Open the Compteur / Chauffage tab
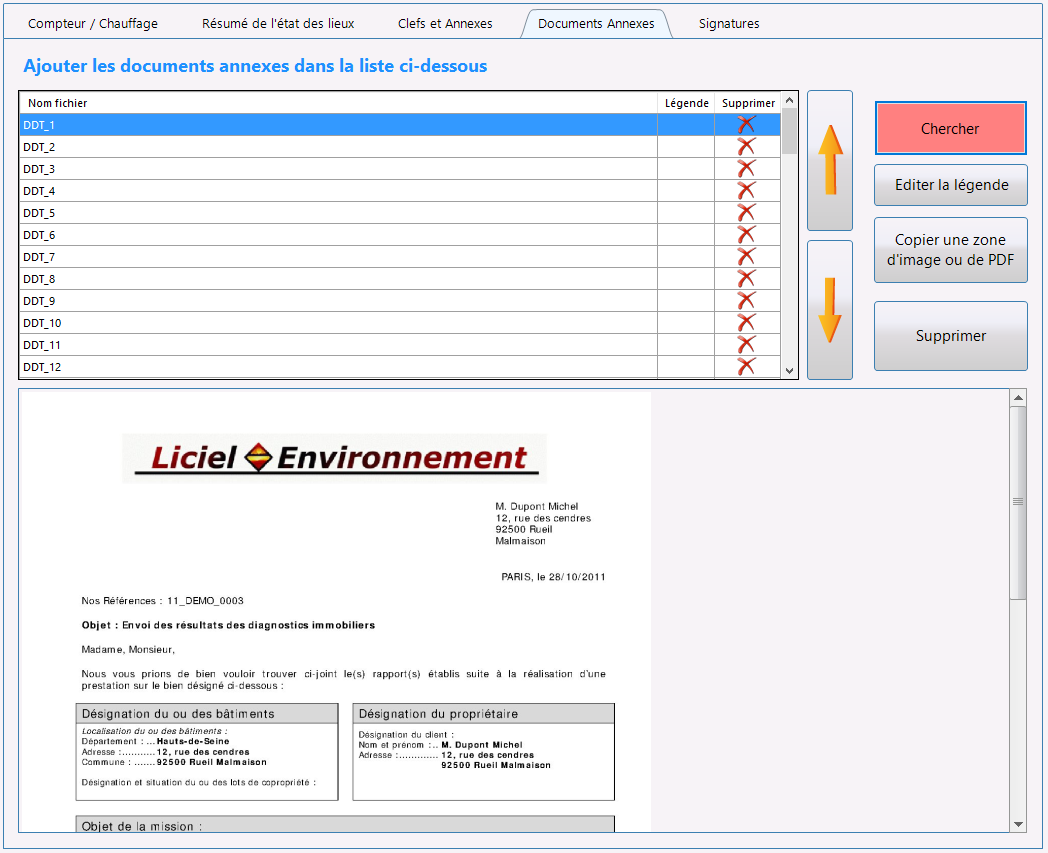 (93, 23)
